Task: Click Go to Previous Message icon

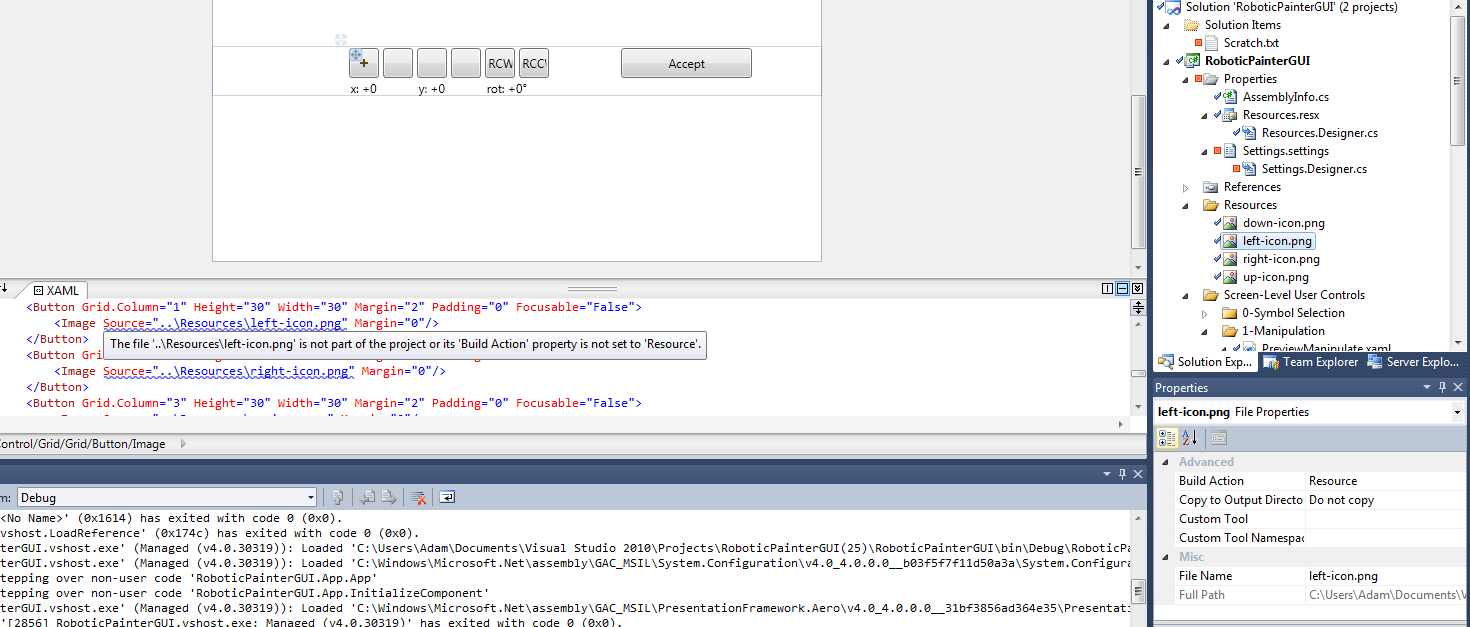Action: coord(367,497)
